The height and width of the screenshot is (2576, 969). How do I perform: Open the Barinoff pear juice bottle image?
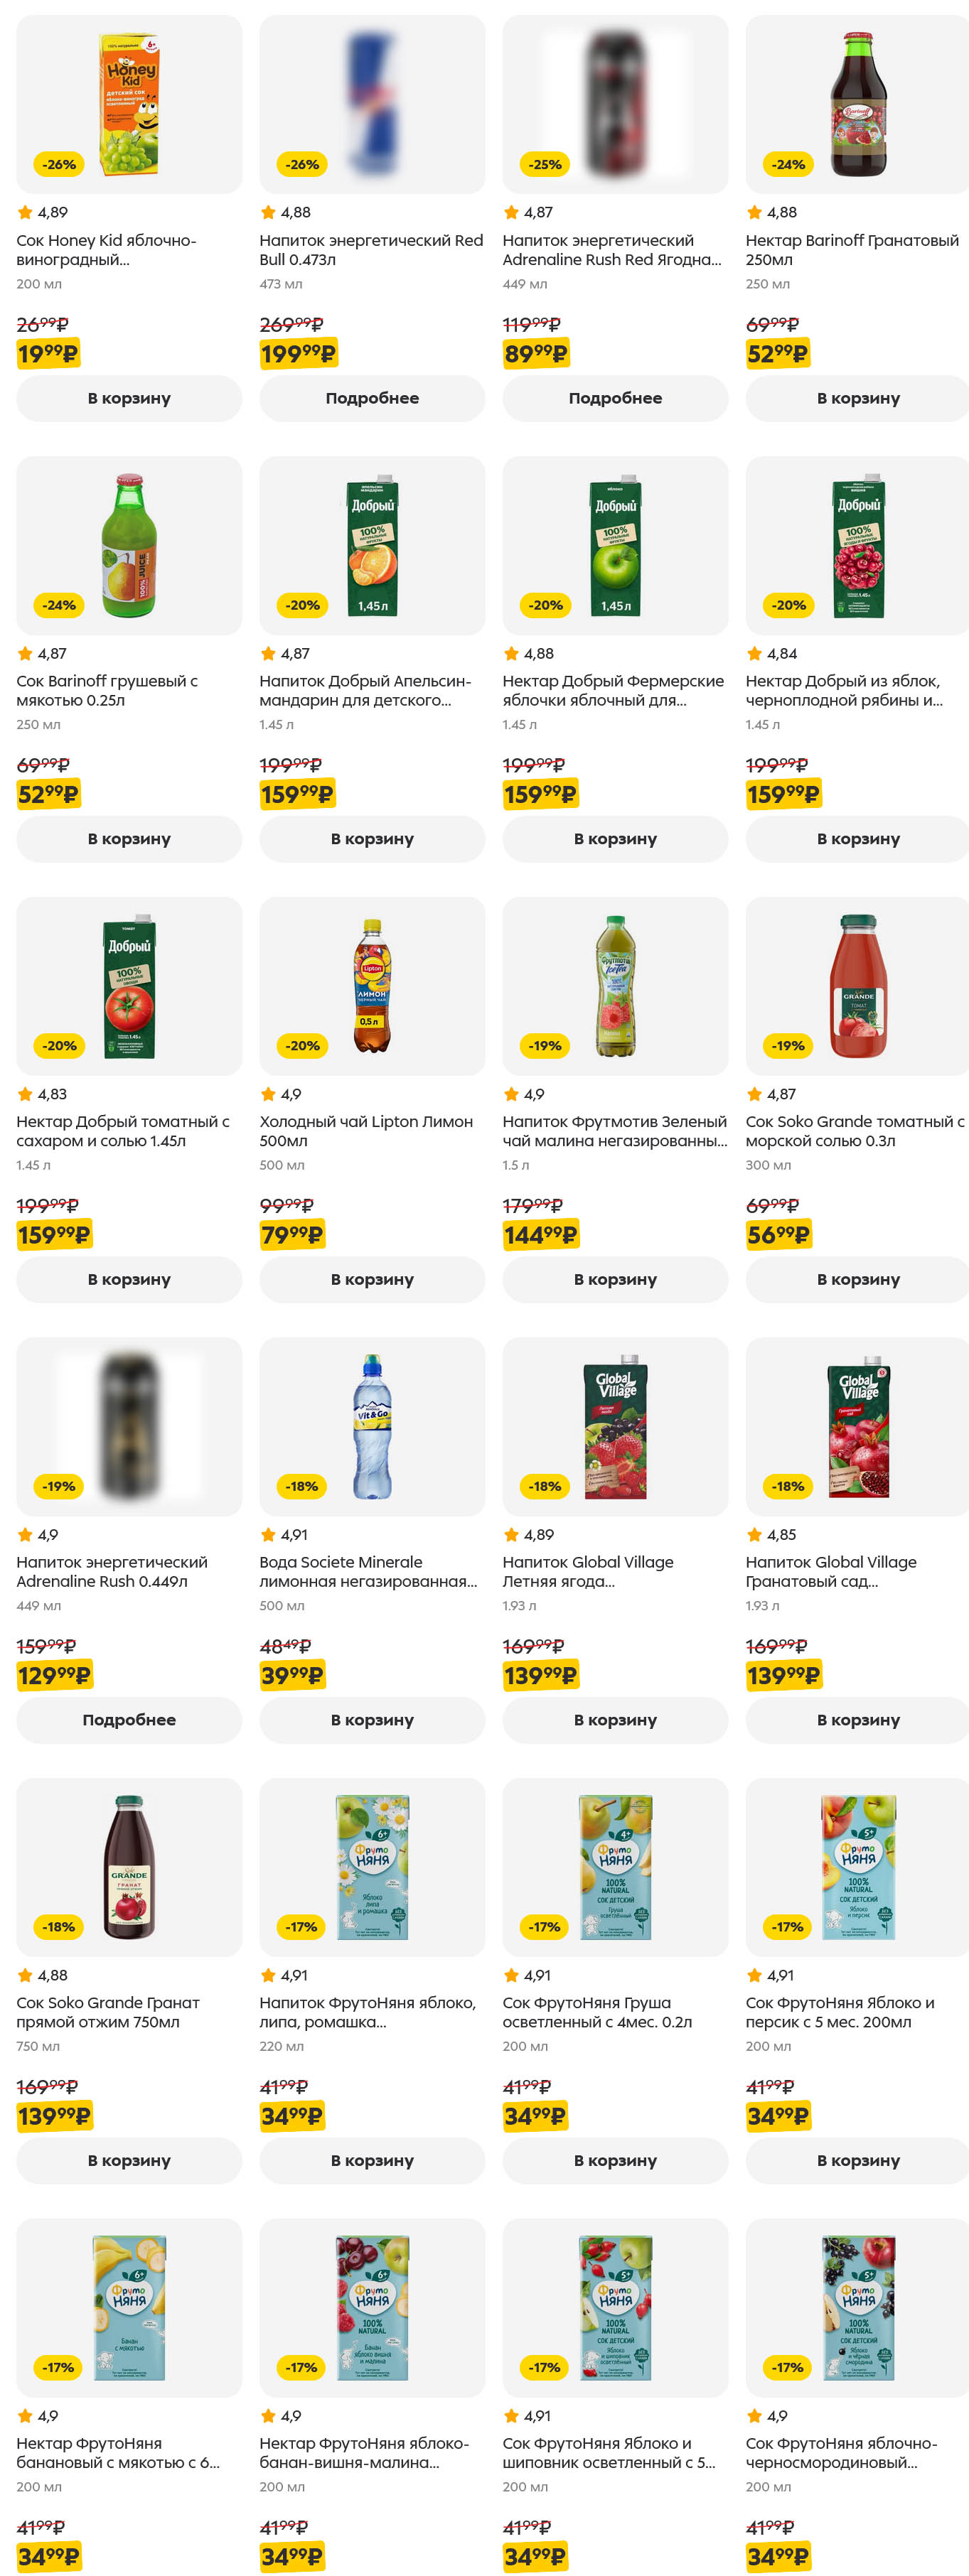coord(129,545)
